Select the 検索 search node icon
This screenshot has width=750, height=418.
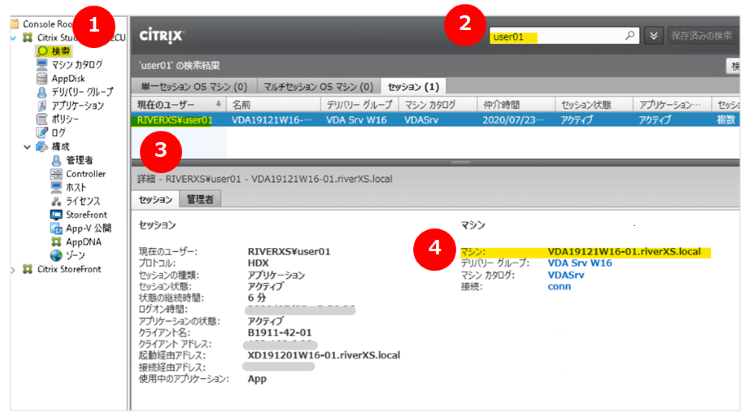pos(43,51)
